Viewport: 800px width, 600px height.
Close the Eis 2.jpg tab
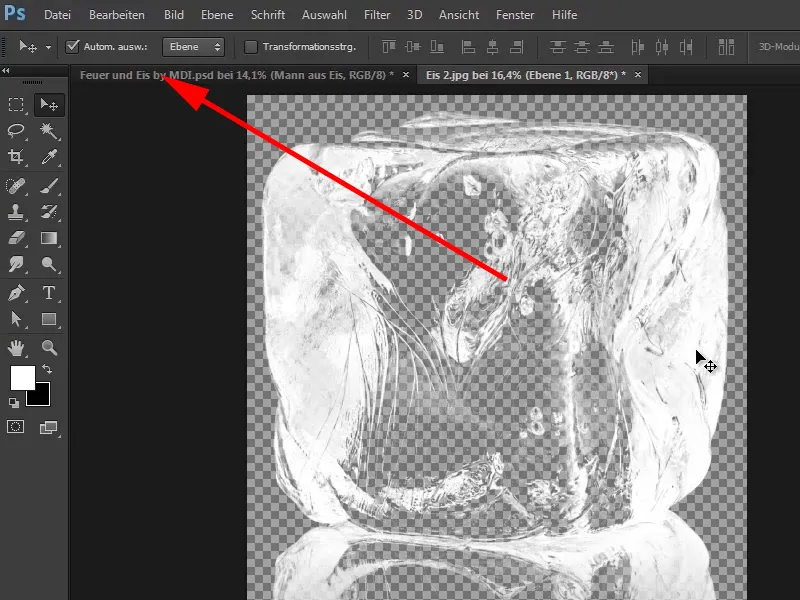[x=638, y=75]
